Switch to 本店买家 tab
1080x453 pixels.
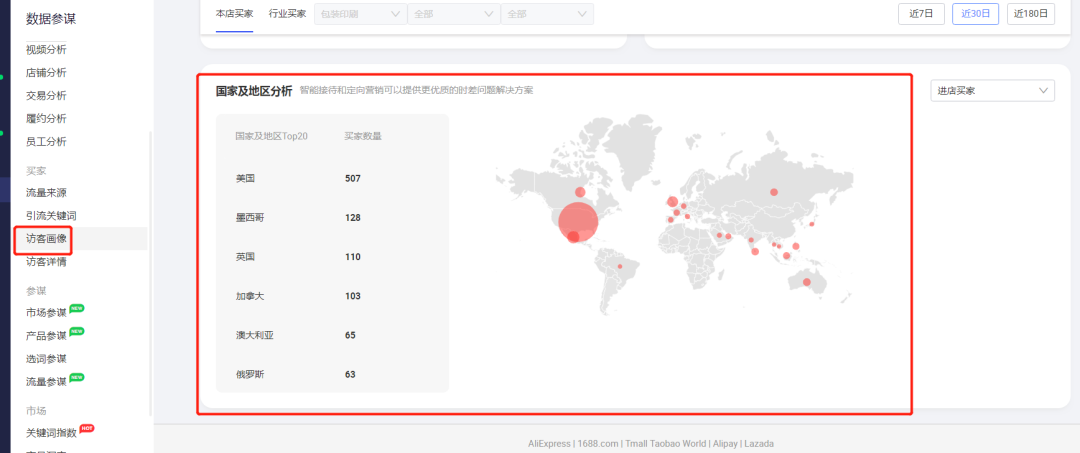[234, 14]
